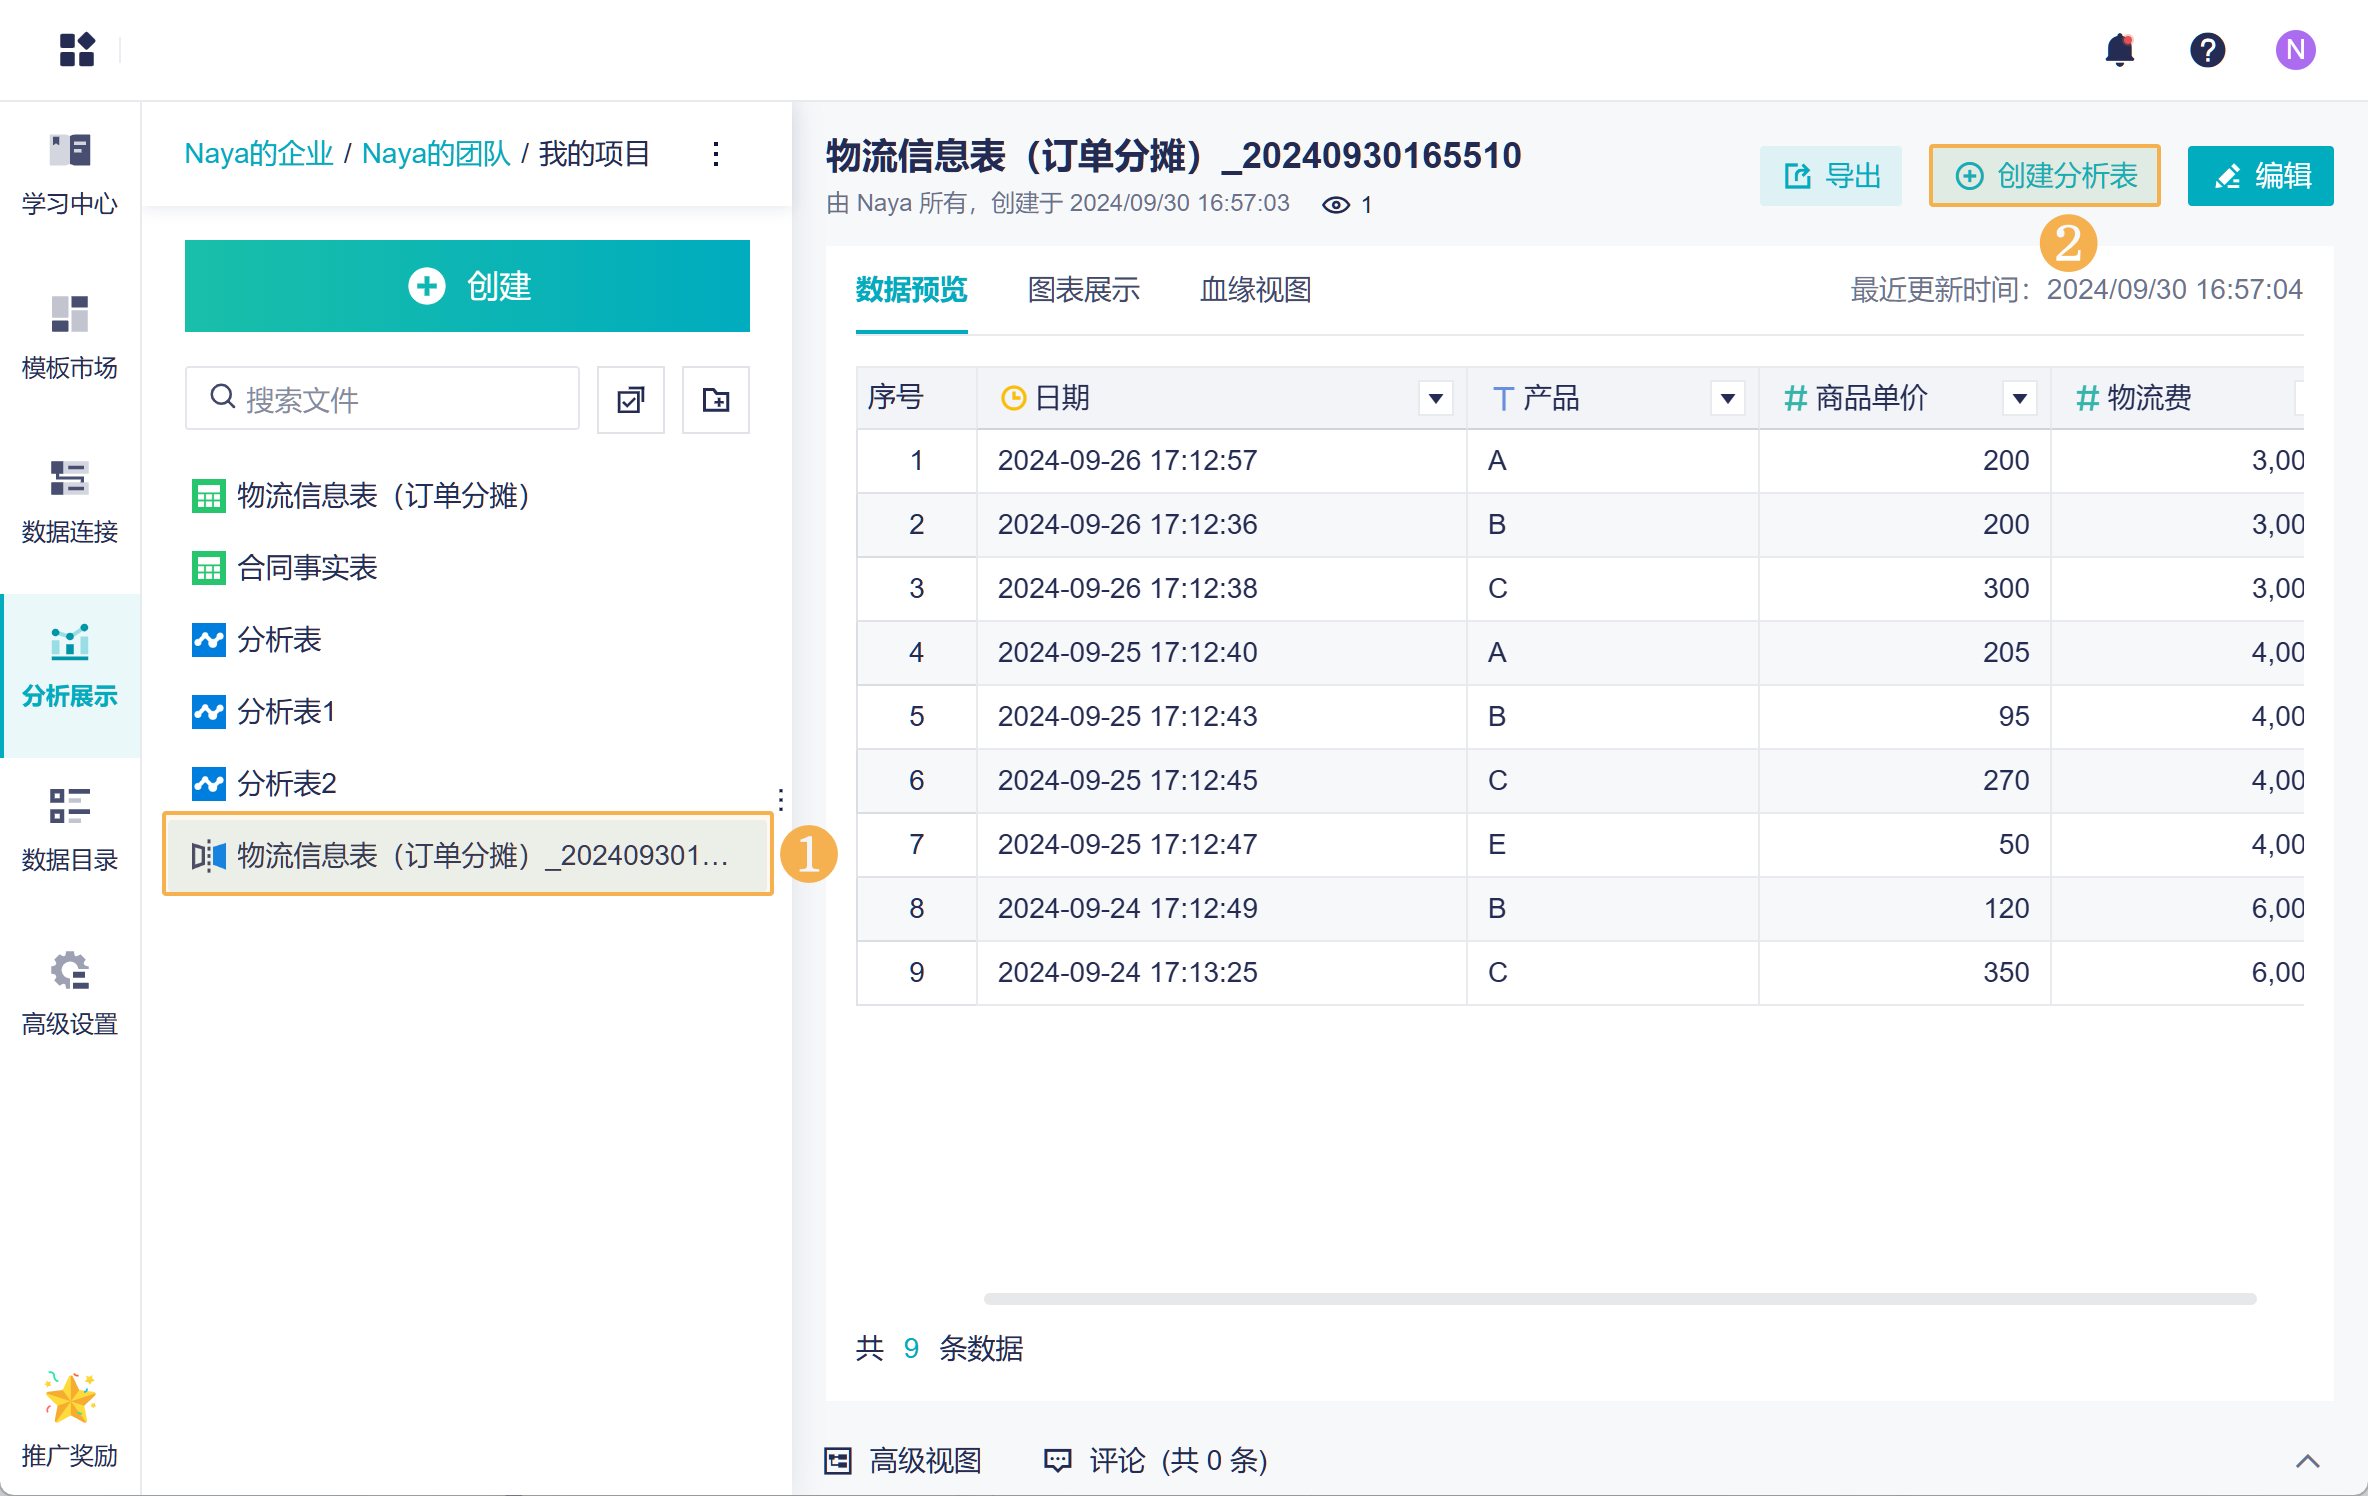The height and width of the screenshot is (1496, 2368).
Task: Open 商品单价 column dropdown arrow
Action: [2020, 398]
